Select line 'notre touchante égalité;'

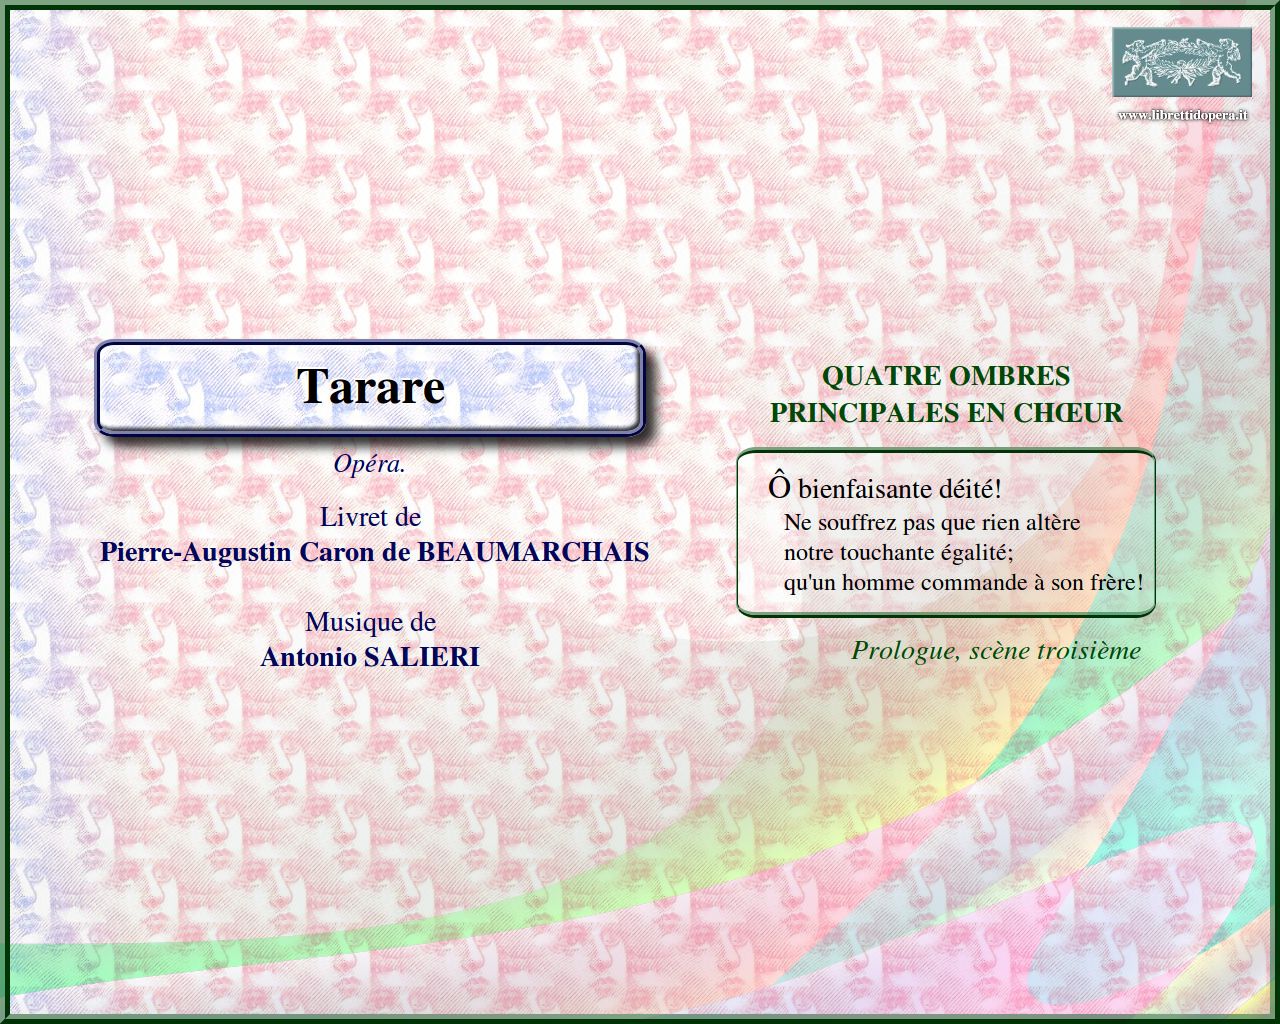point(898,553)
